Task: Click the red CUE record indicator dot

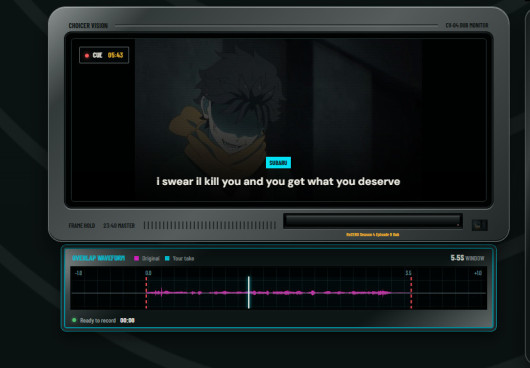Action: (87, 55)
